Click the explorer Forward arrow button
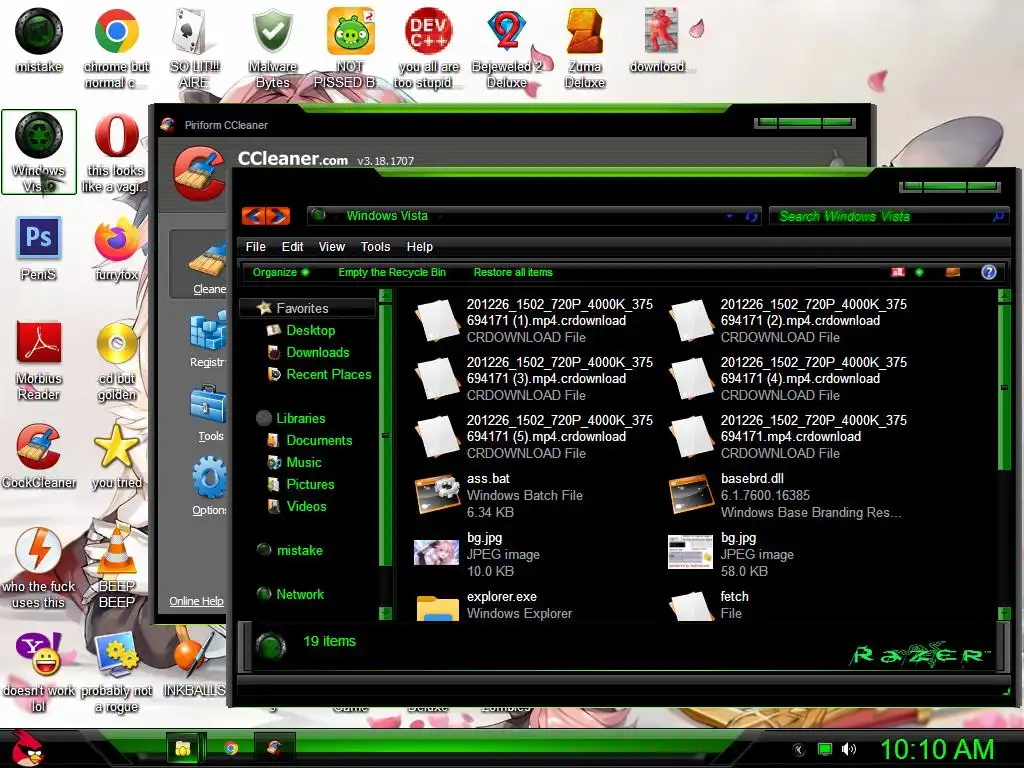 pos(278,216)
